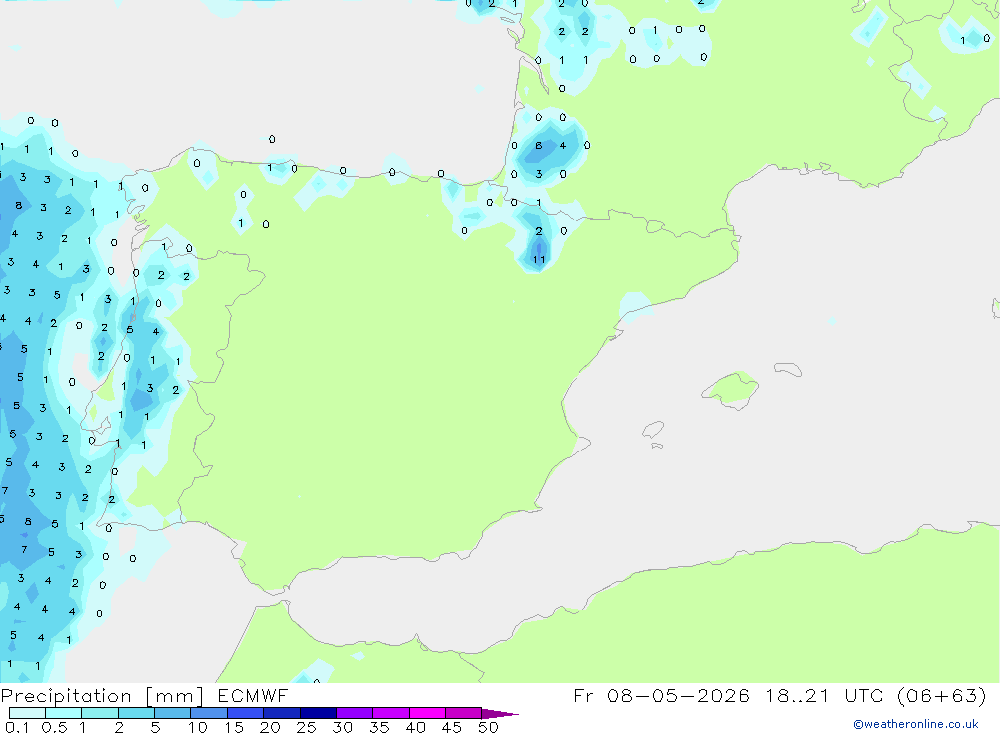
Task: Click the 10–15 mm legend color swatch
Action: coord(209,713)
